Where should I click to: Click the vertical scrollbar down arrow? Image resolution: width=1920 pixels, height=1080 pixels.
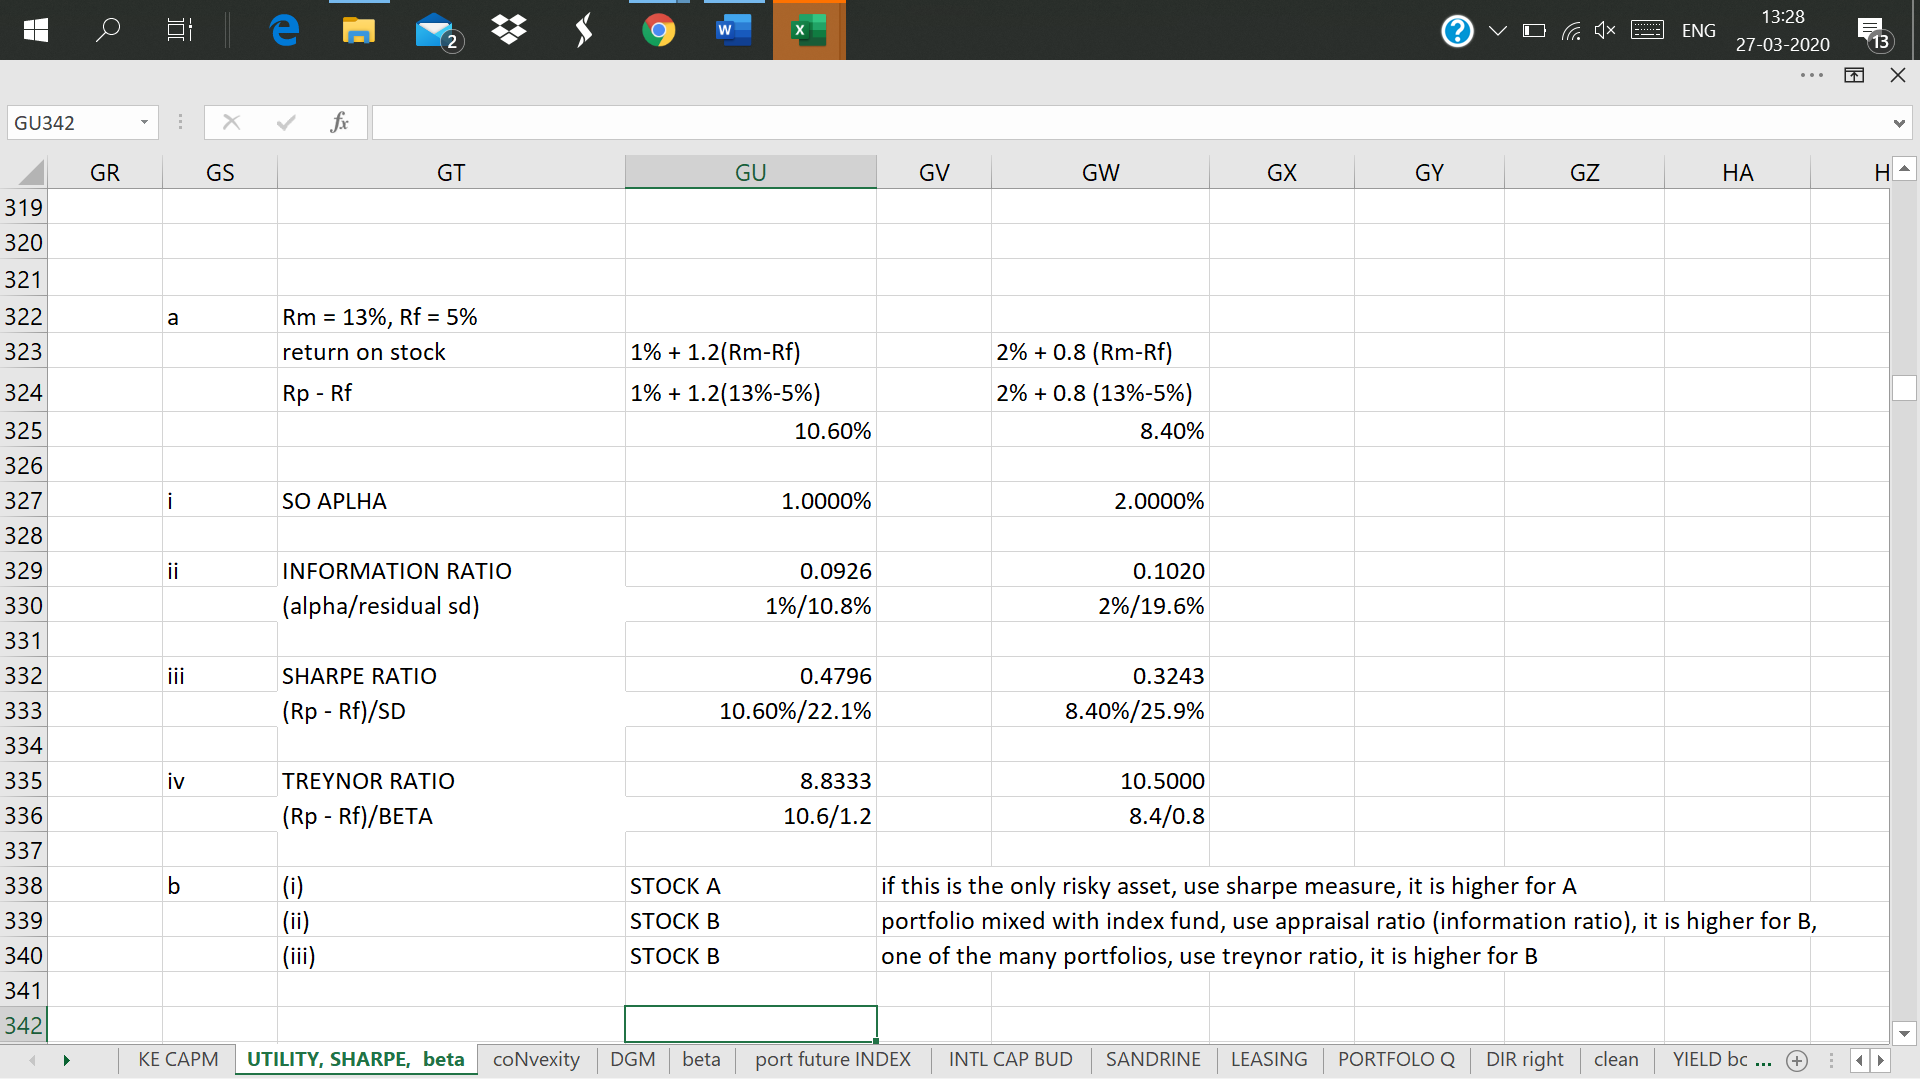point(1904,1033)
